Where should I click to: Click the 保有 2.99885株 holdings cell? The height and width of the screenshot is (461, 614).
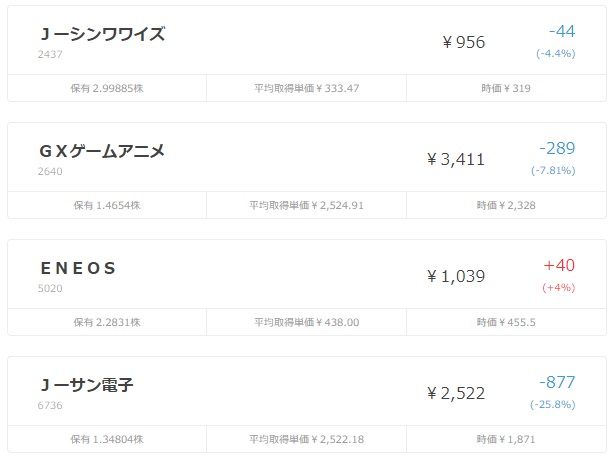click(107, 88)
